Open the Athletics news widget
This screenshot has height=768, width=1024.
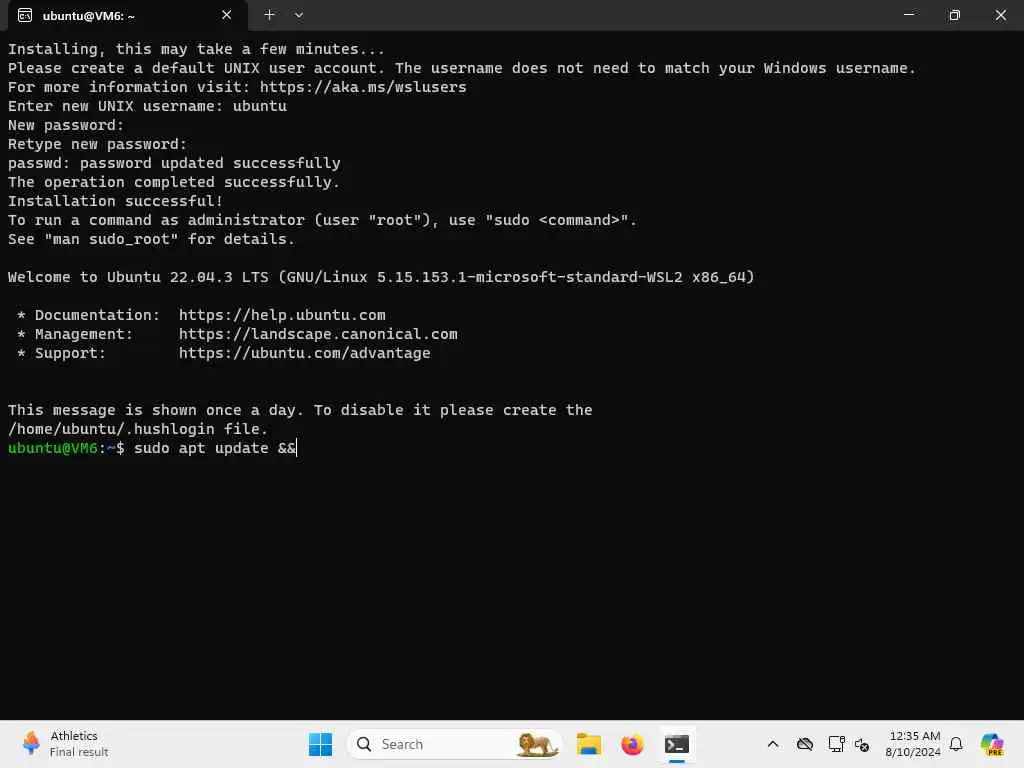click(x=65, y=744)
